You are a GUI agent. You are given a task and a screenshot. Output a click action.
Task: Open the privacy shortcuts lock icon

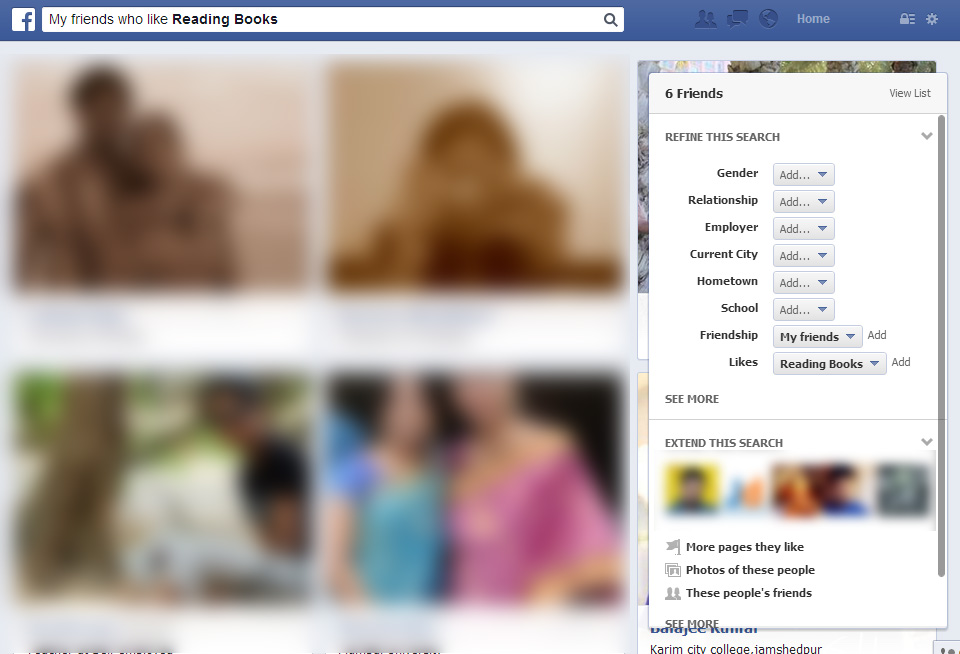907,19
